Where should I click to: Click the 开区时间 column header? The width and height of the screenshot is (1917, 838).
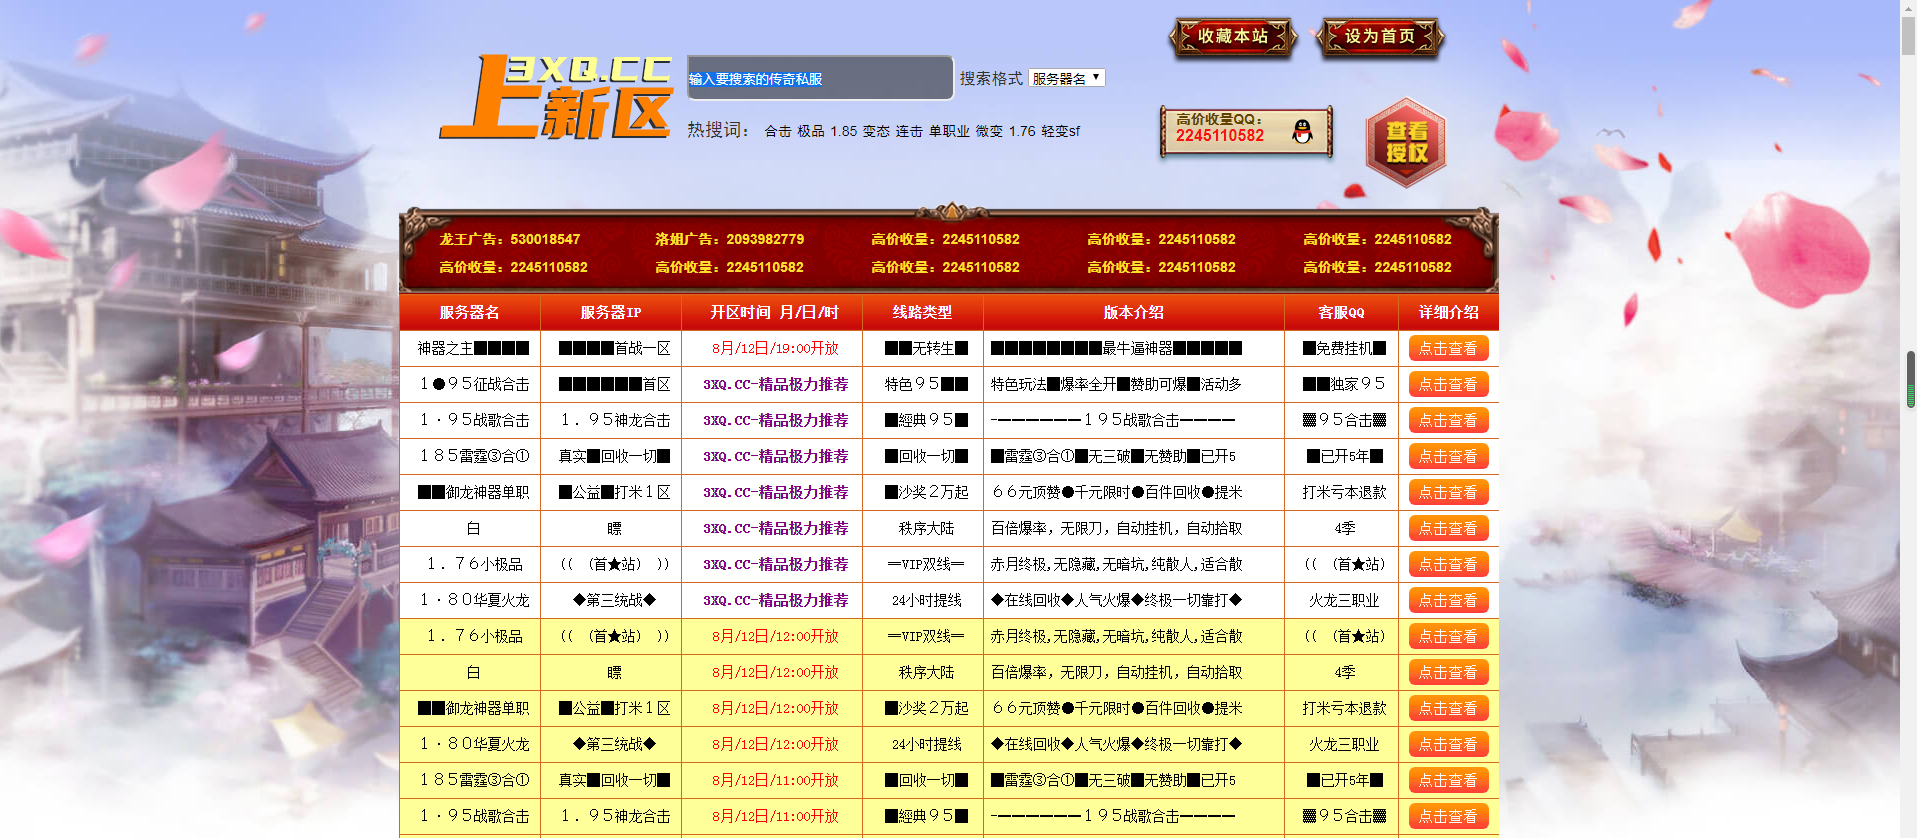[x=774, y=312]
